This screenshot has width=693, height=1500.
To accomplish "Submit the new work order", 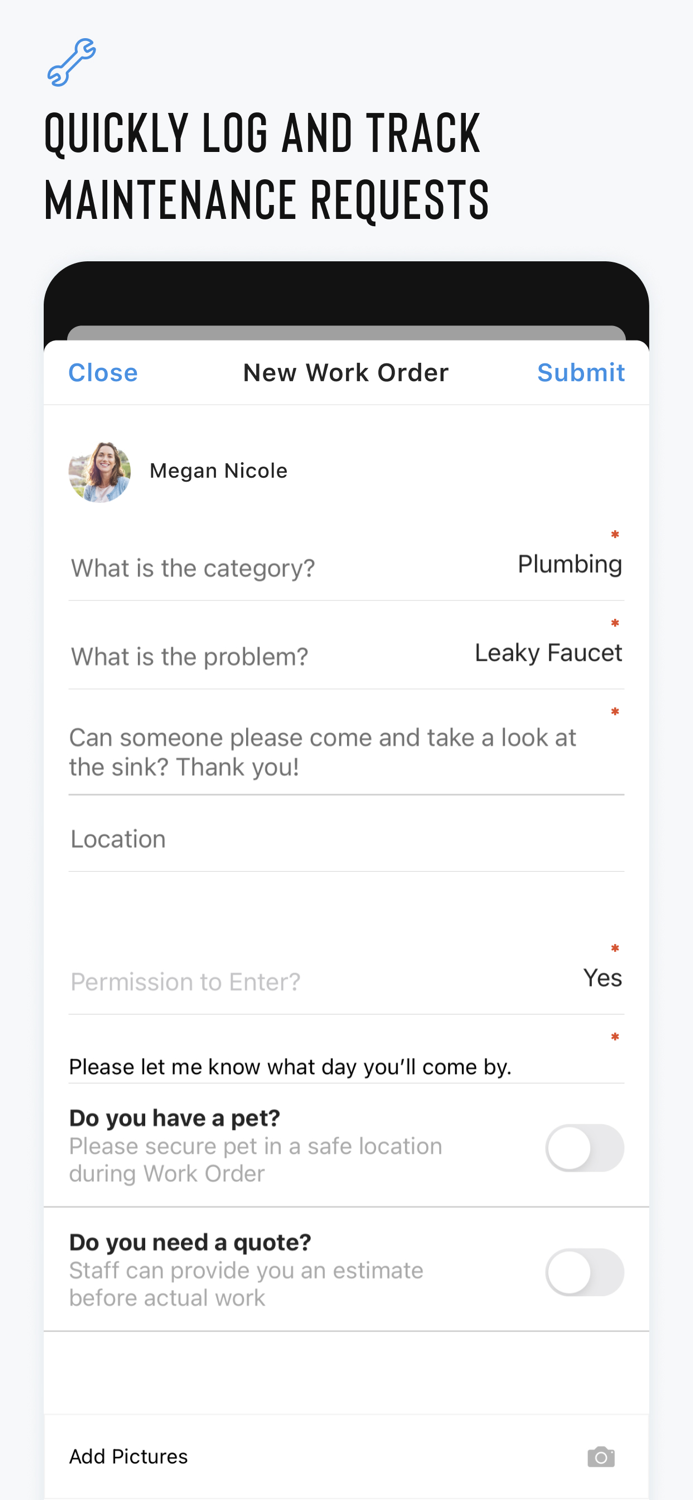I will 581,372.
